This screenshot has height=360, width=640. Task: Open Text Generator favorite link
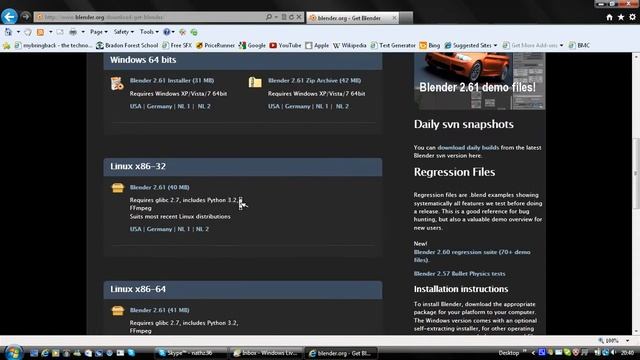click(393, 46)
